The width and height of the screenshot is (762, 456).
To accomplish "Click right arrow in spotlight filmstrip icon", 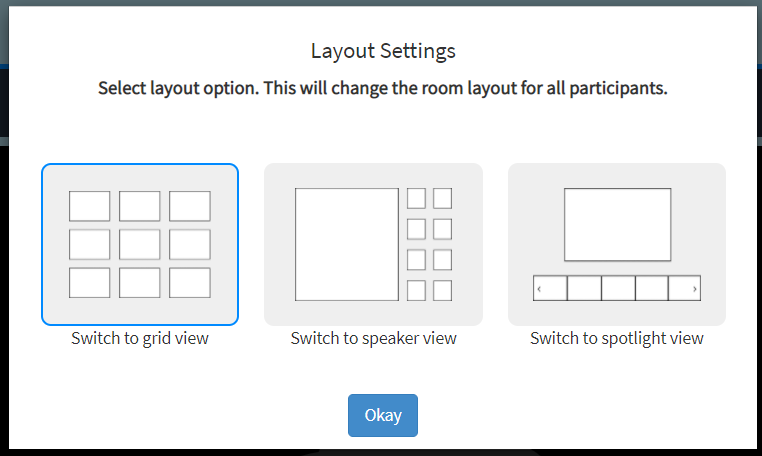I will [x=694, y=289].
